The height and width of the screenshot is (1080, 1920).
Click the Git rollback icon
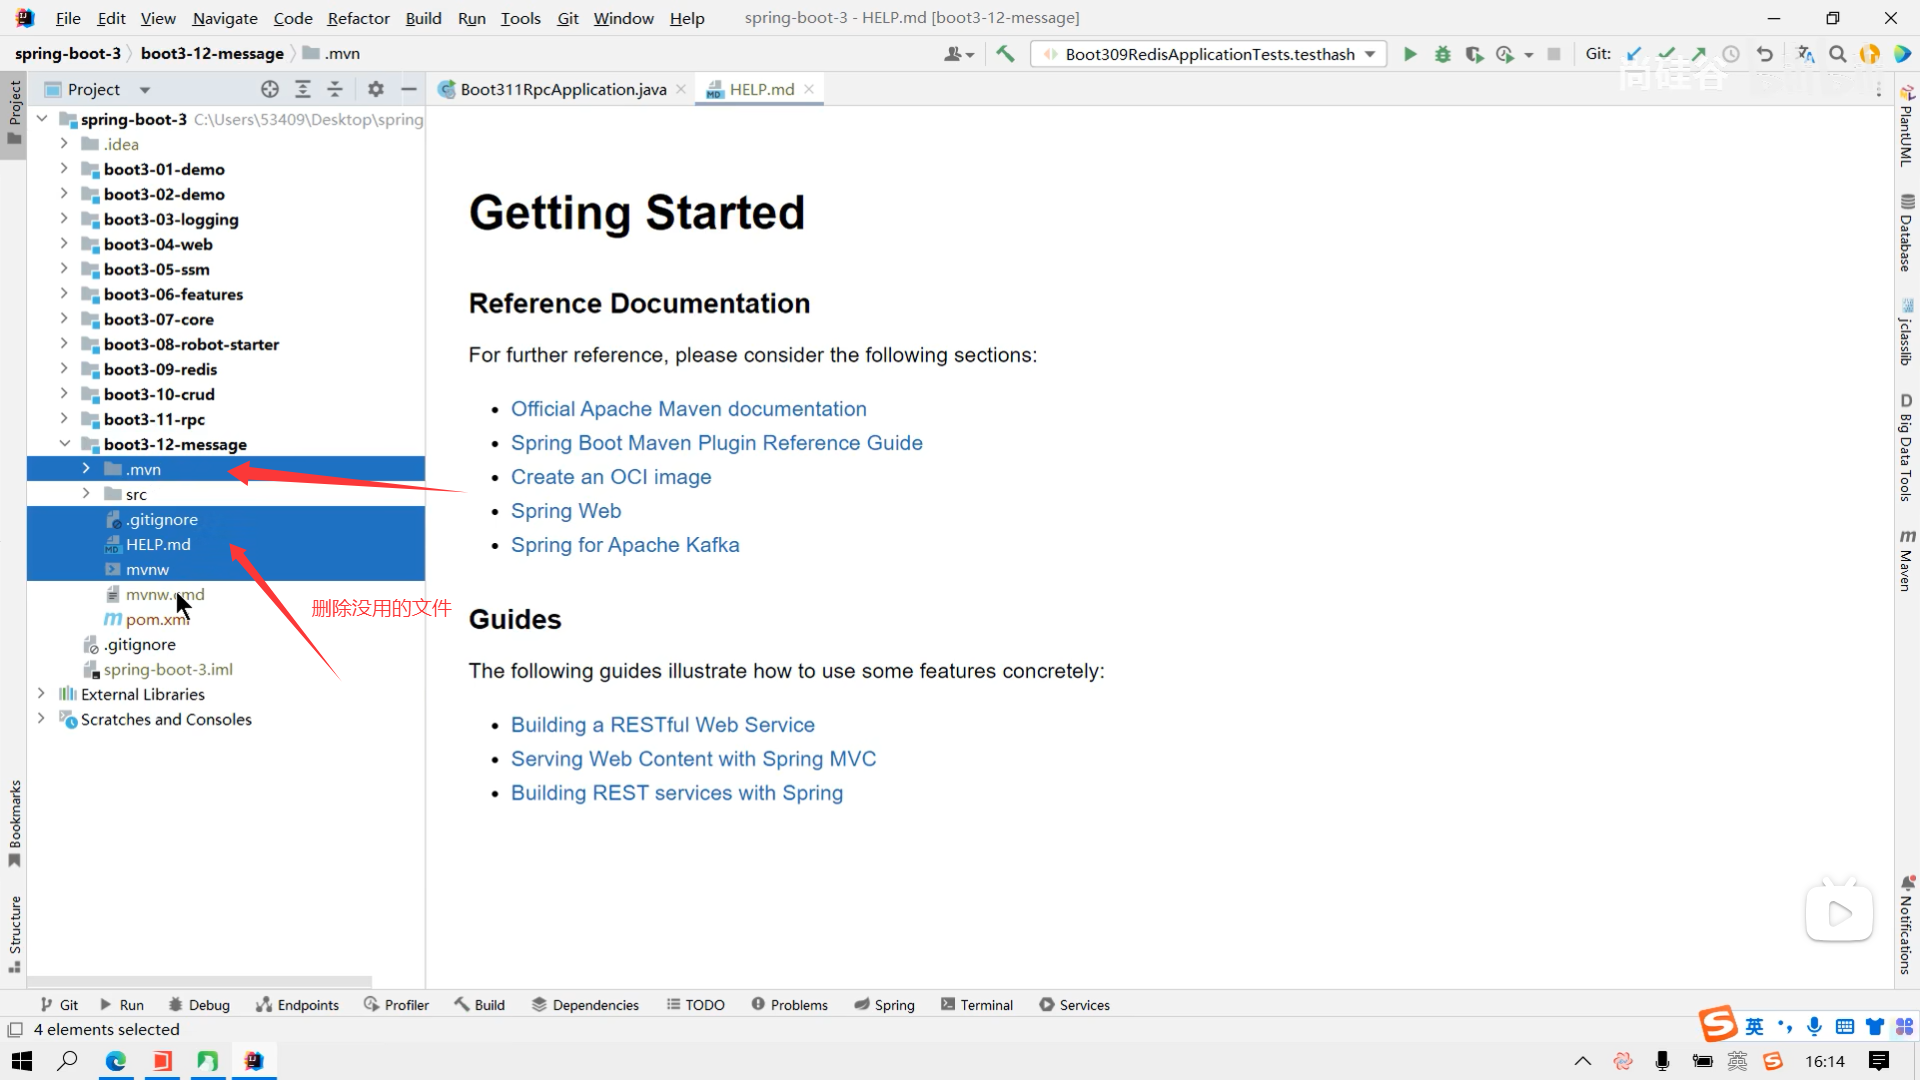coord(1765,54)
